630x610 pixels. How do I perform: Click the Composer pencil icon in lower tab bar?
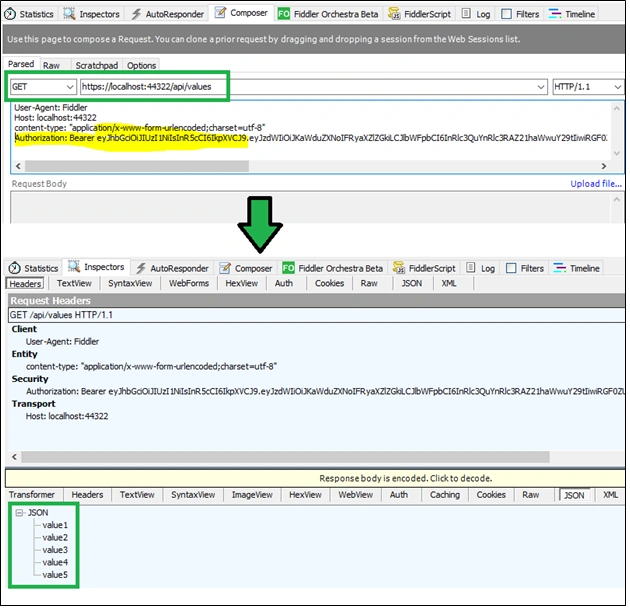point(226,269)
